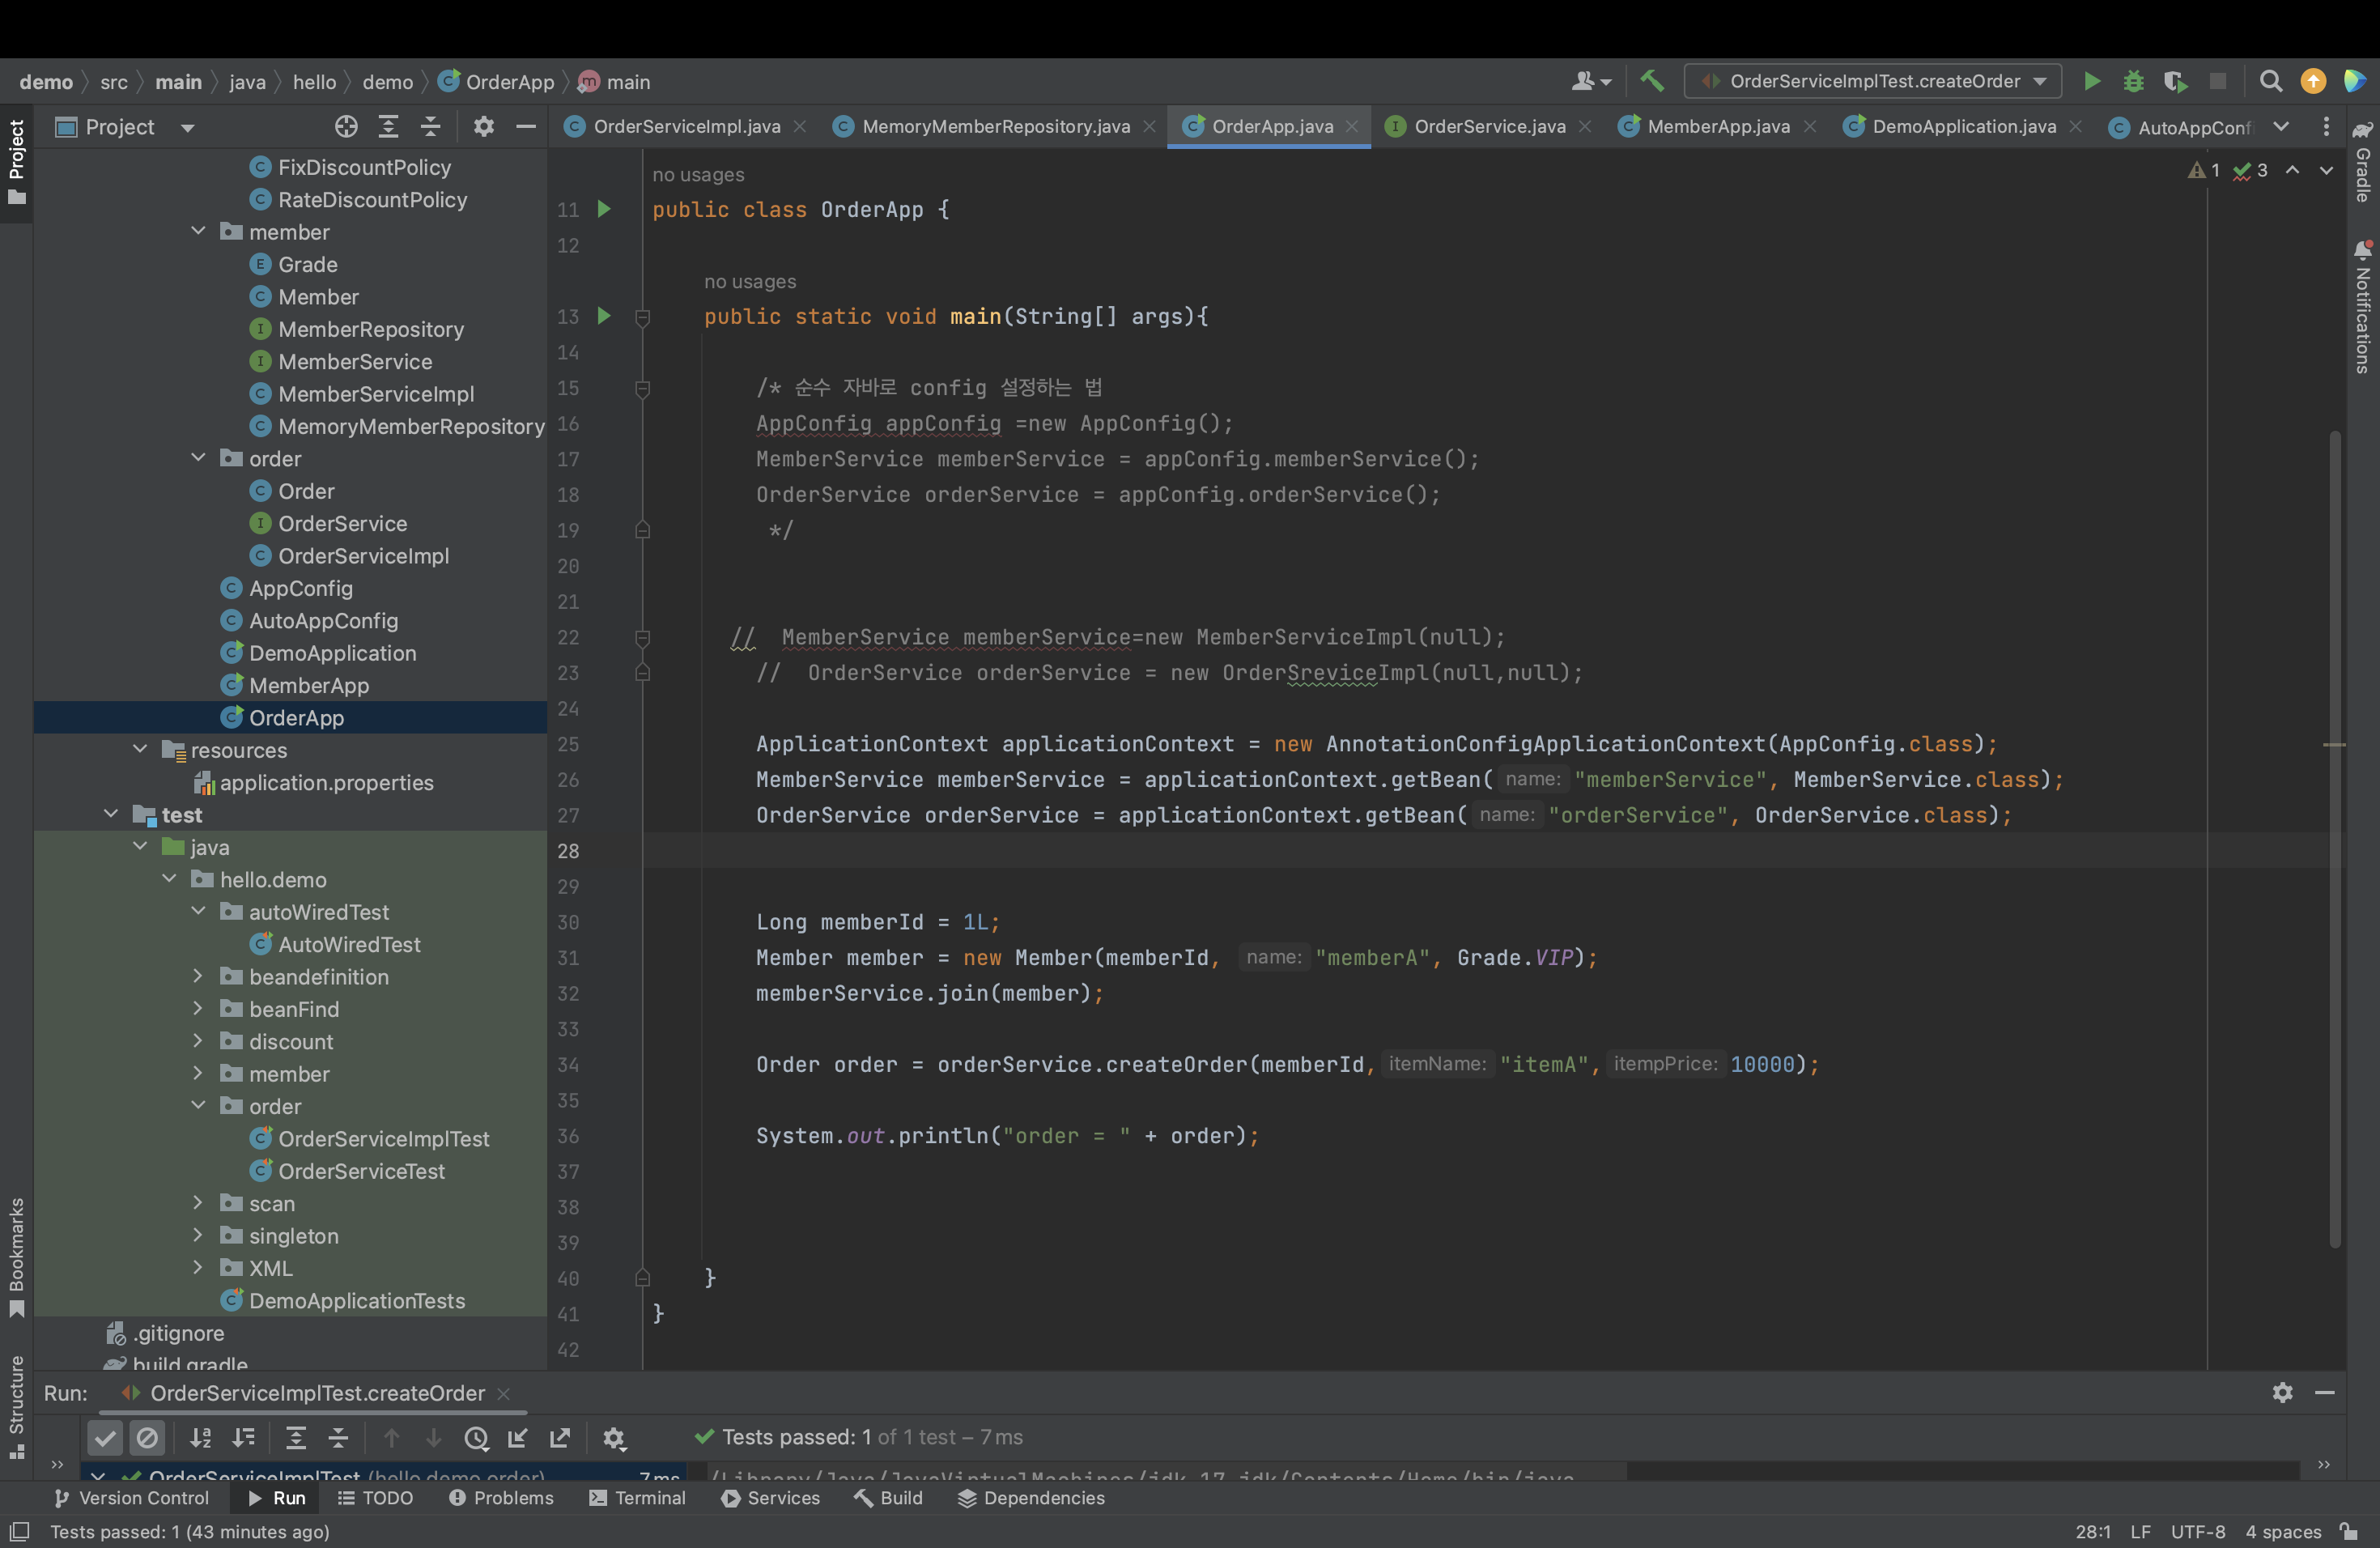Build project with hammer icon
The width and height of the screenshot is (2380, 1548).
tap(1652, 81)
